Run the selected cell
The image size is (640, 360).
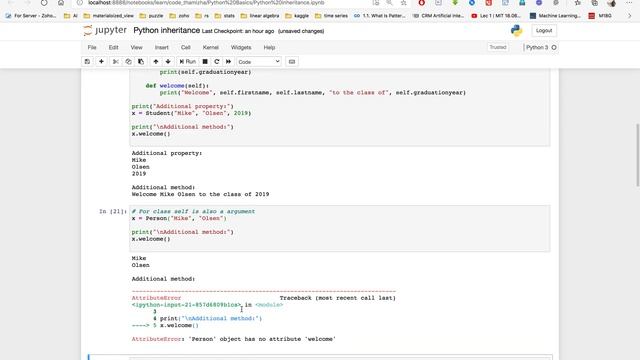[187, 62]
